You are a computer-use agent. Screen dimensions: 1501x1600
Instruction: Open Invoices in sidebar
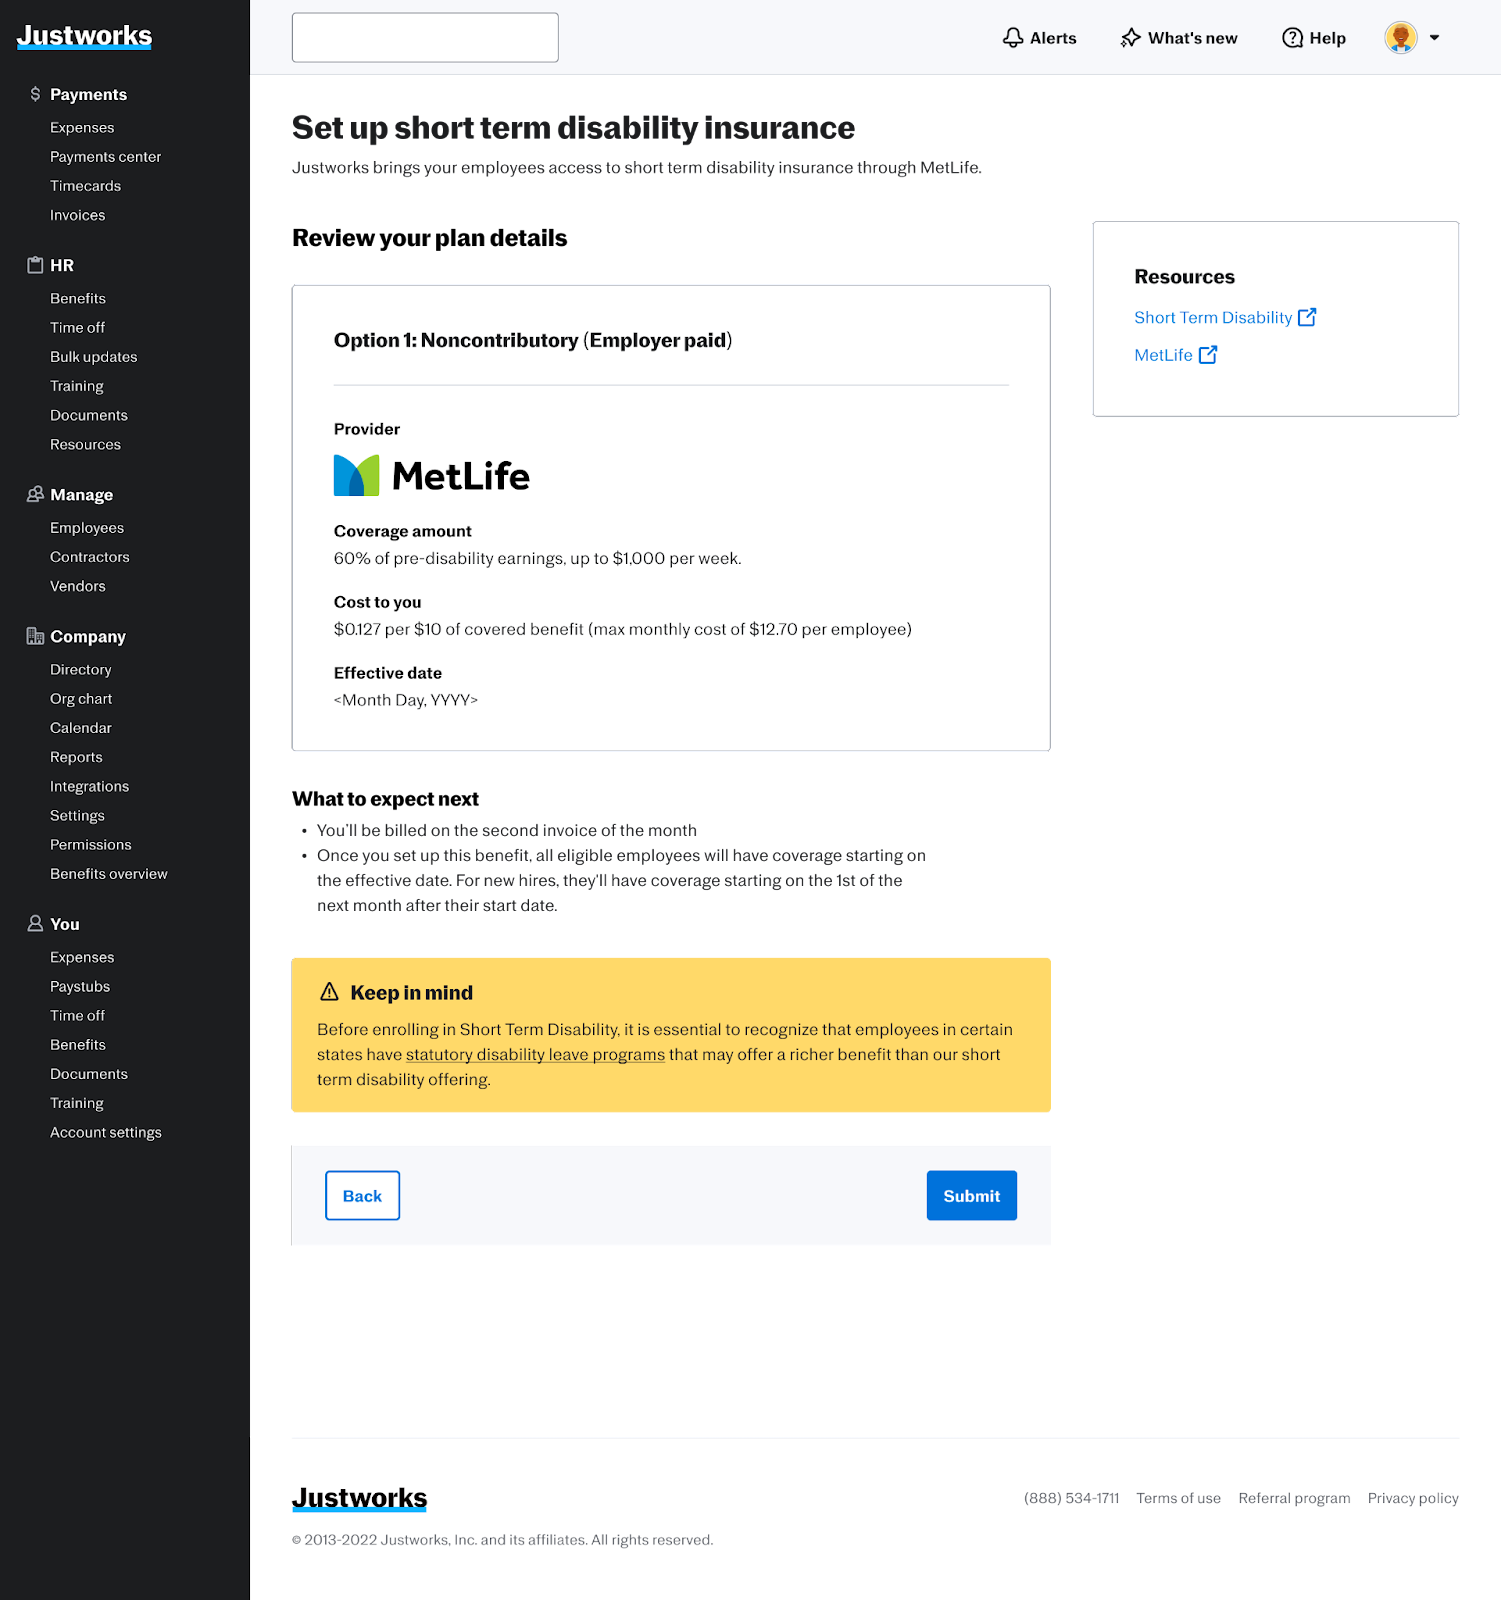click(x=77, y=214)
